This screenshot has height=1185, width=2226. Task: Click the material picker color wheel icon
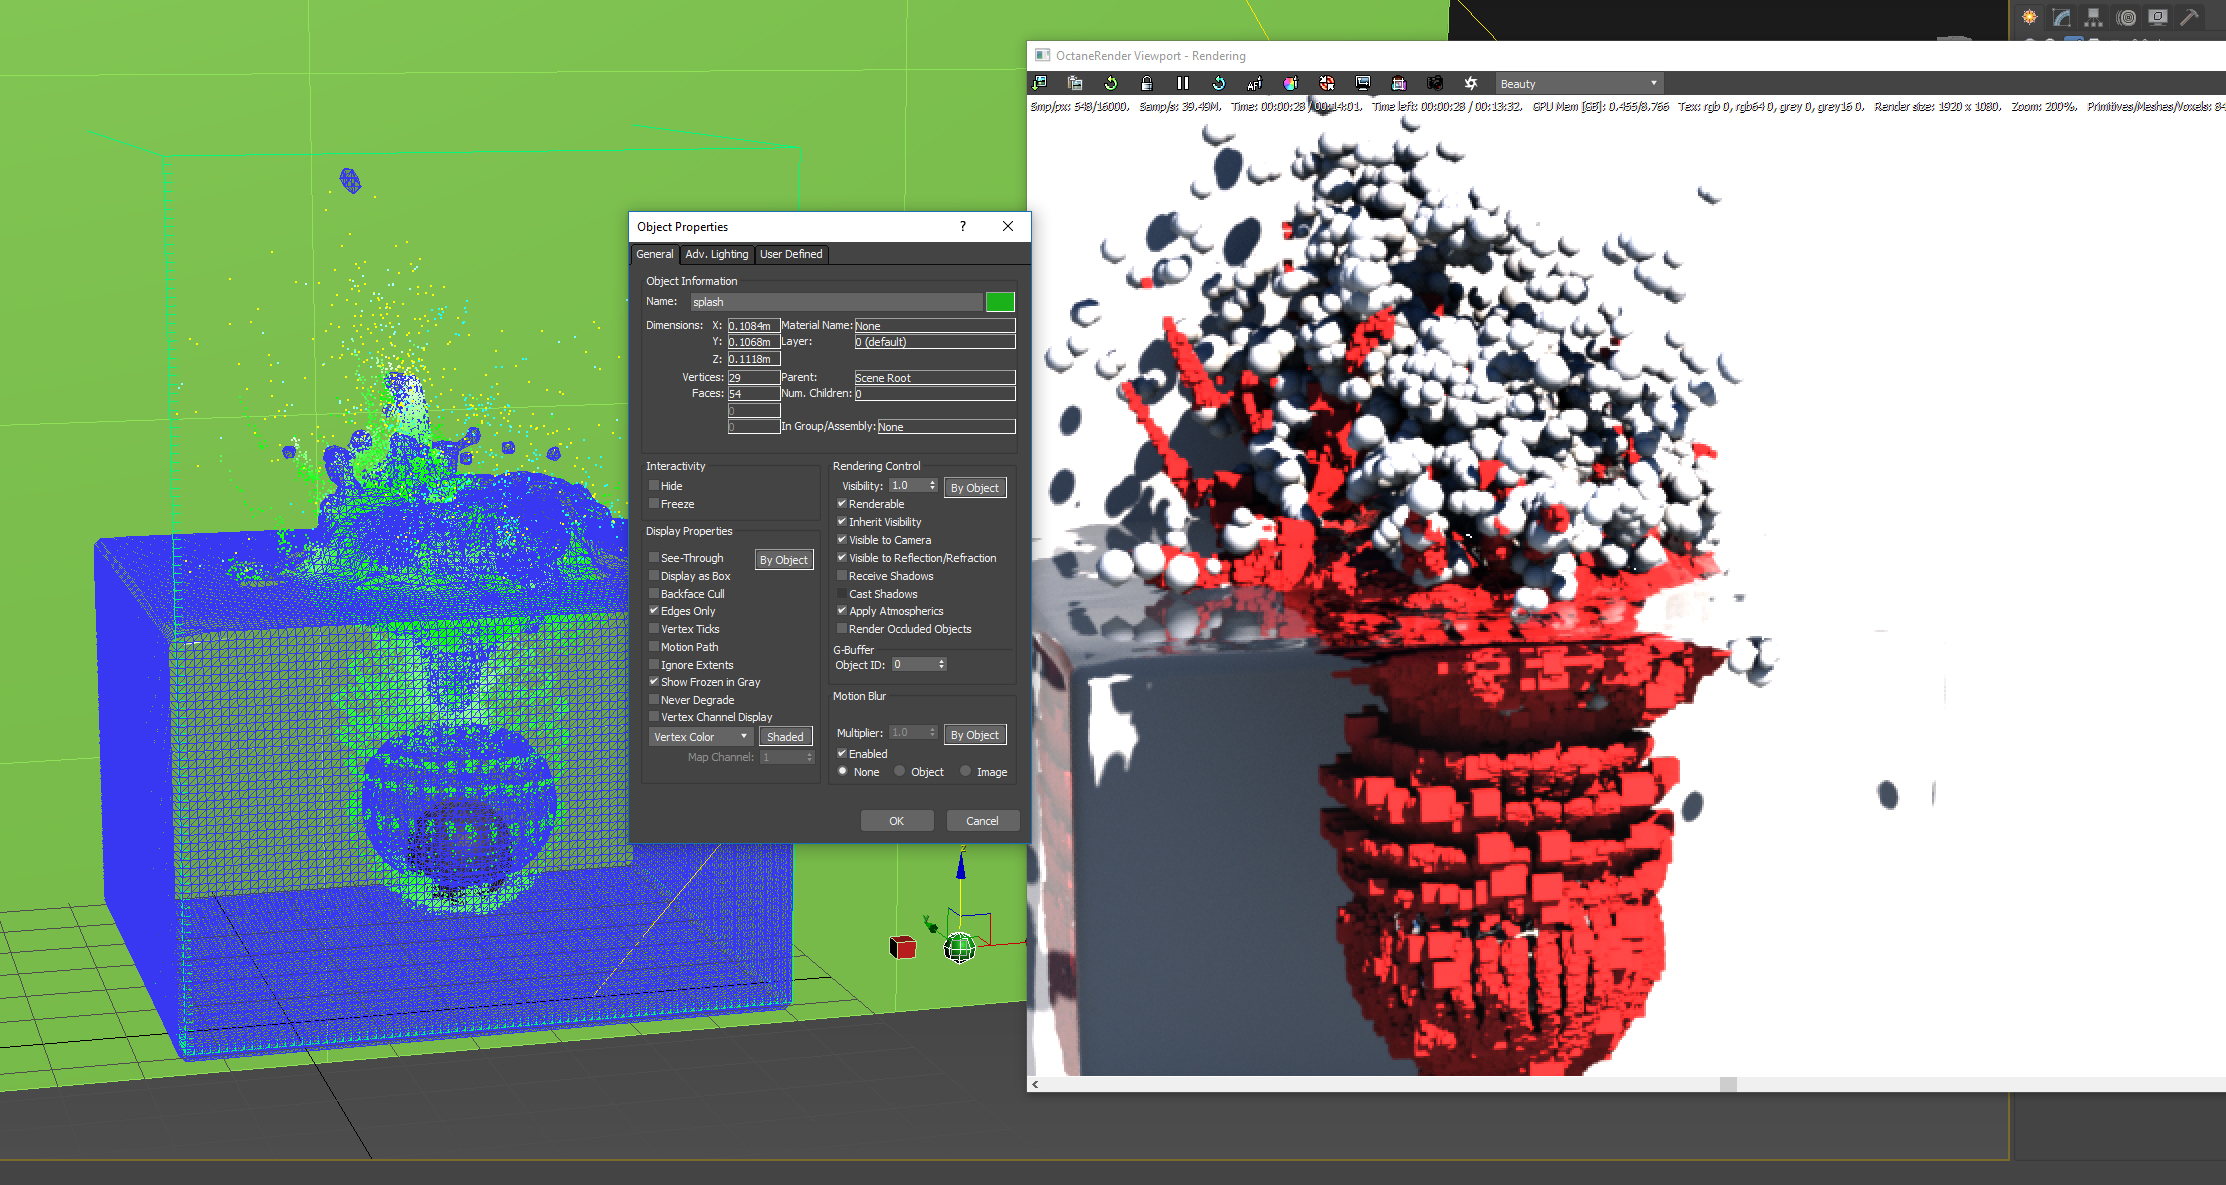click(x=1290, y=83)
